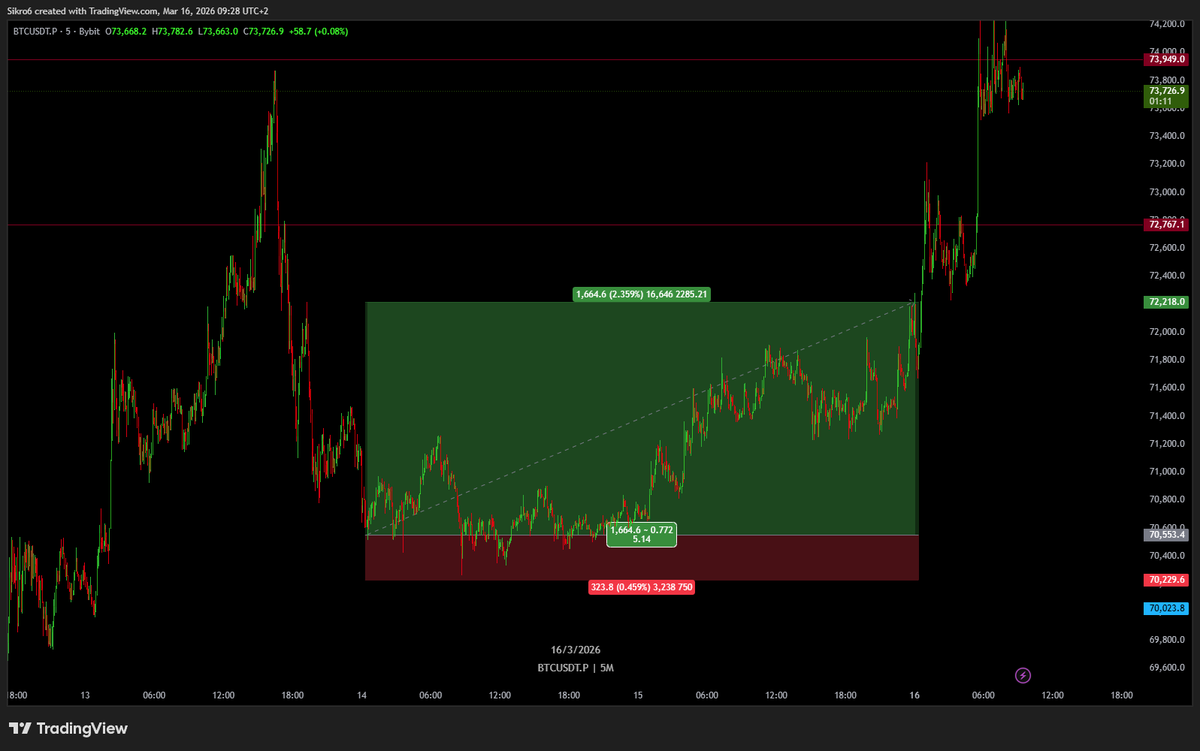Click the date label 15 on time axis
The image size is (1200, 751).
click(638, 696)
